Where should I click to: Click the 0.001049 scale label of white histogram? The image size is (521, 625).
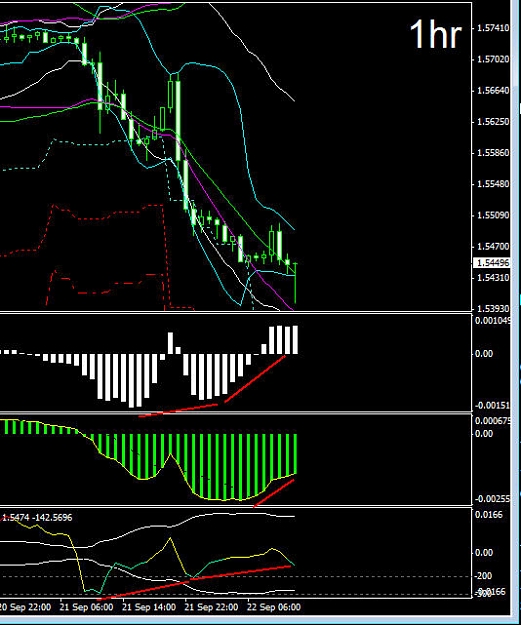click(x=493, y=321)
